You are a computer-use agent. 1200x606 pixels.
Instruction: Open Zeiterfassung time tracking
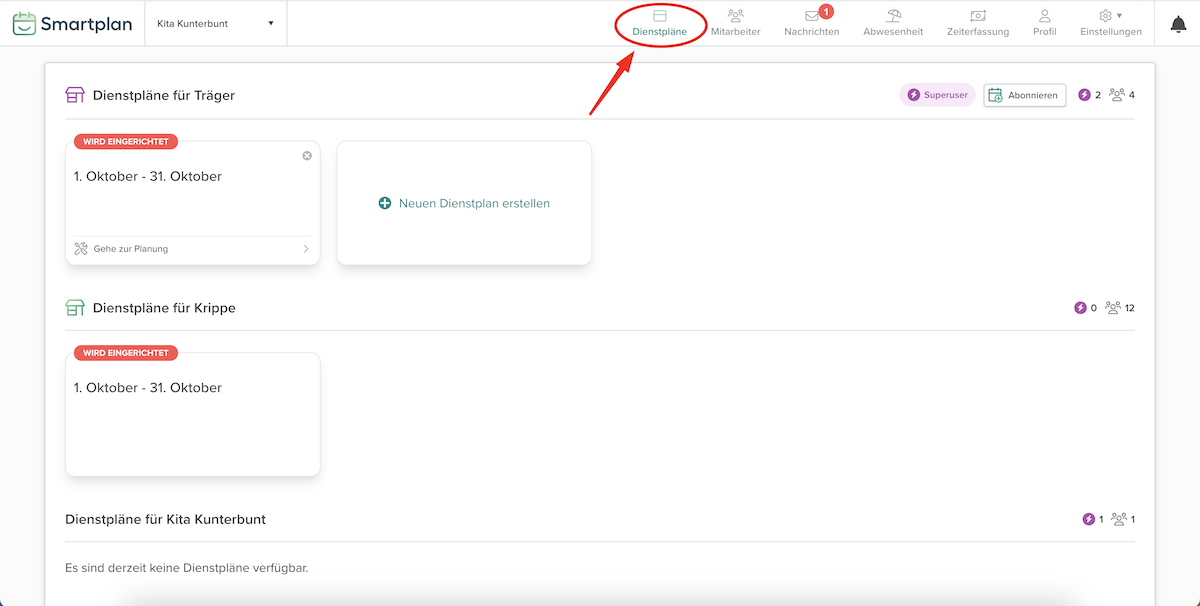(977, 23)
